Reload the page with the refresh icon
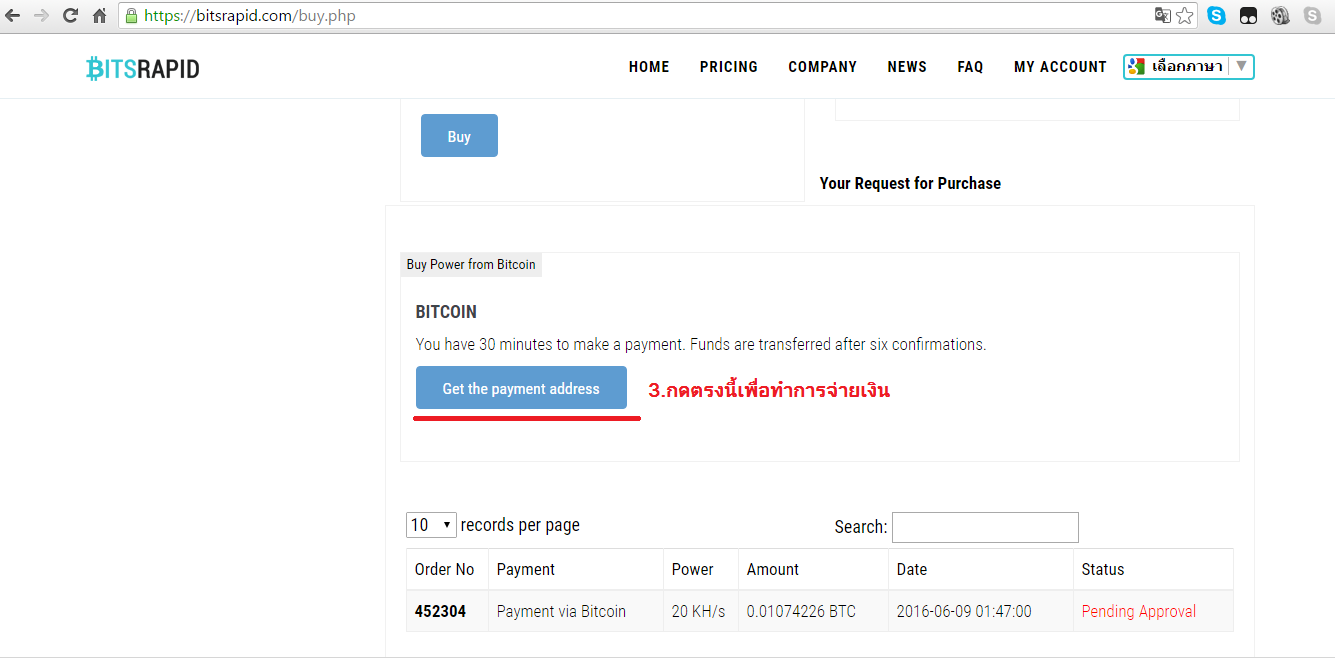 pos(70,16)
